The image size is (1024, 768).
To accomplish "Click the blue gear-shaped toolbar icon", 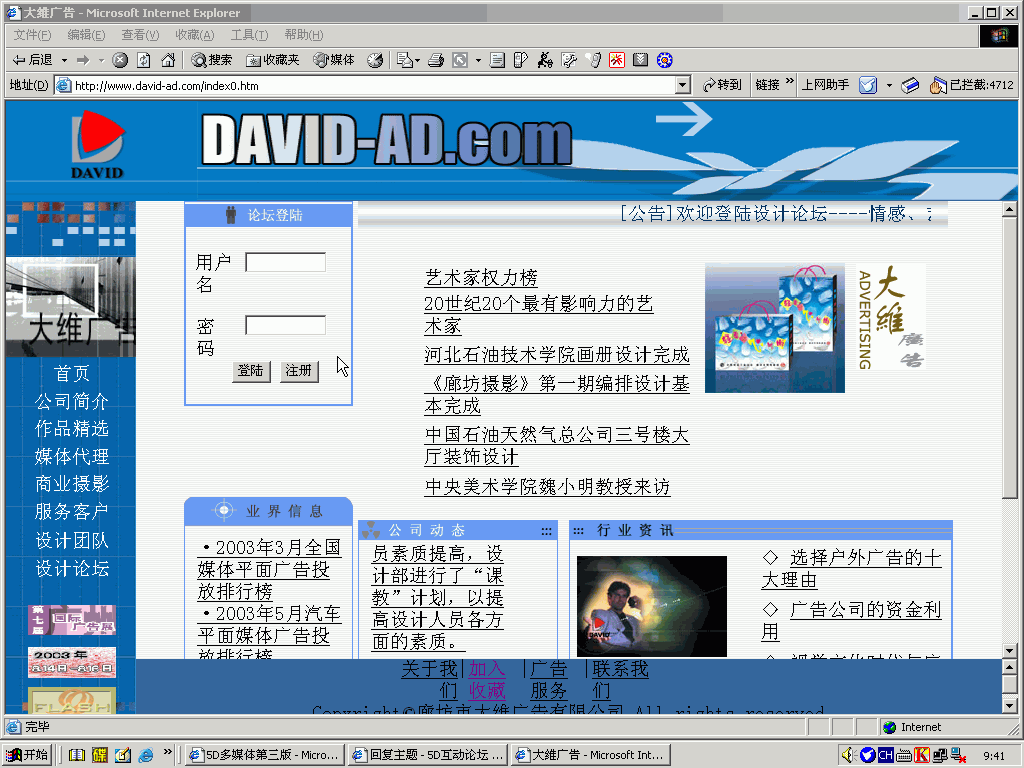I will point(664,60).
